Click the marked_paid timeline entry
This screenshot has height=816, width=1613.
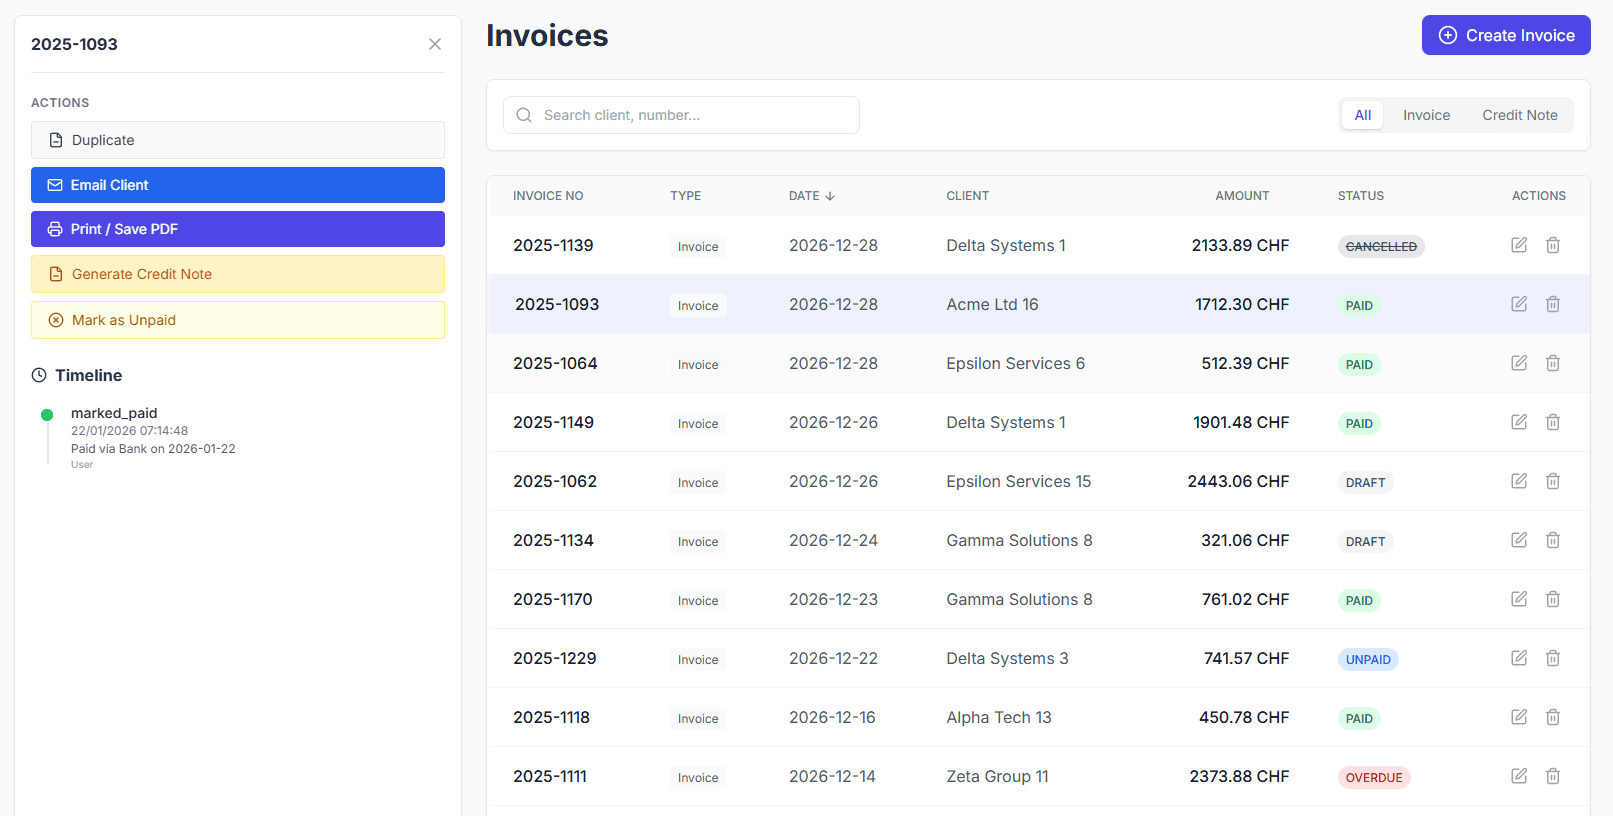pos(114,413)
